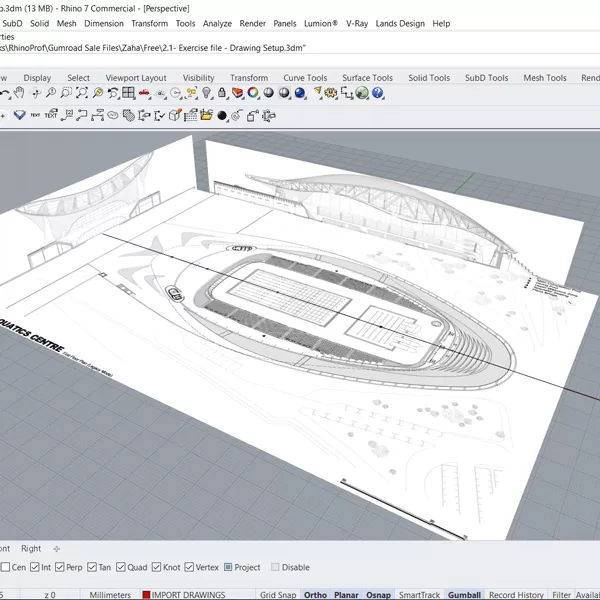Toggle Ortho mode in status bar
Viewport: 600px width, 600px height.
point(315,595)
